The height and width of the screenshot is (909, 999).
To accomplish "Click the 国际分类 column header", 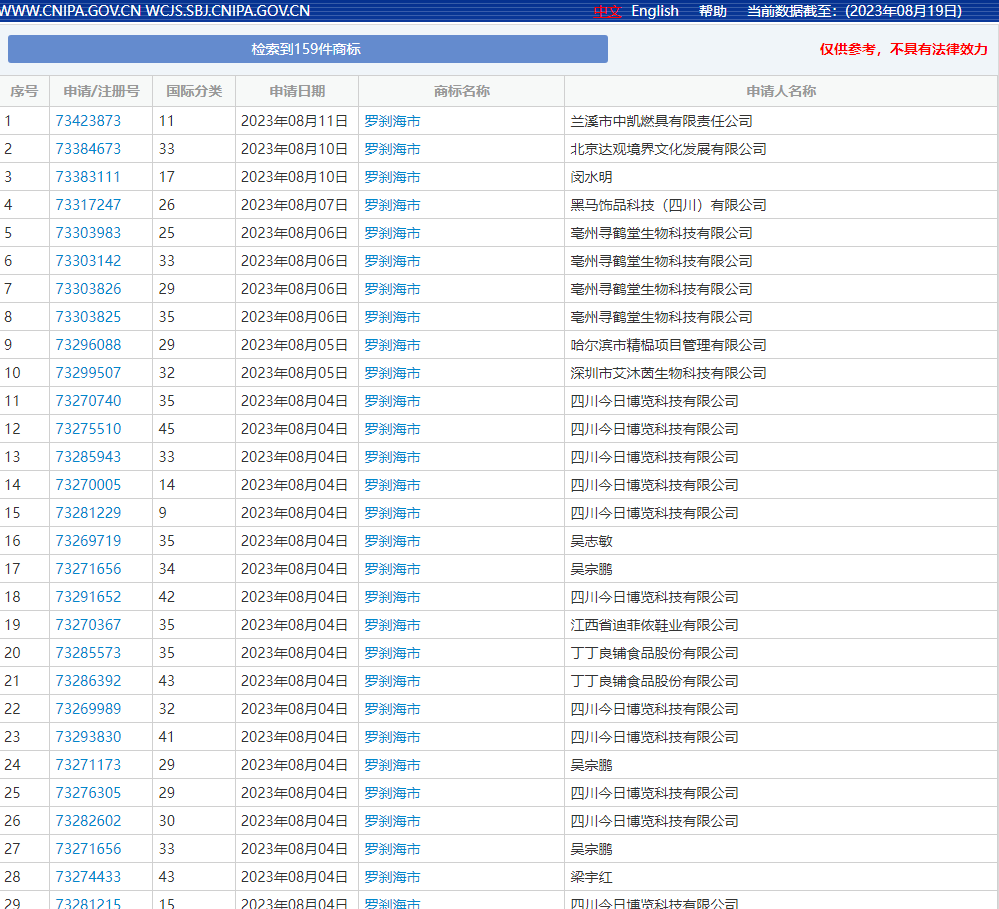I will coord(194,91).
